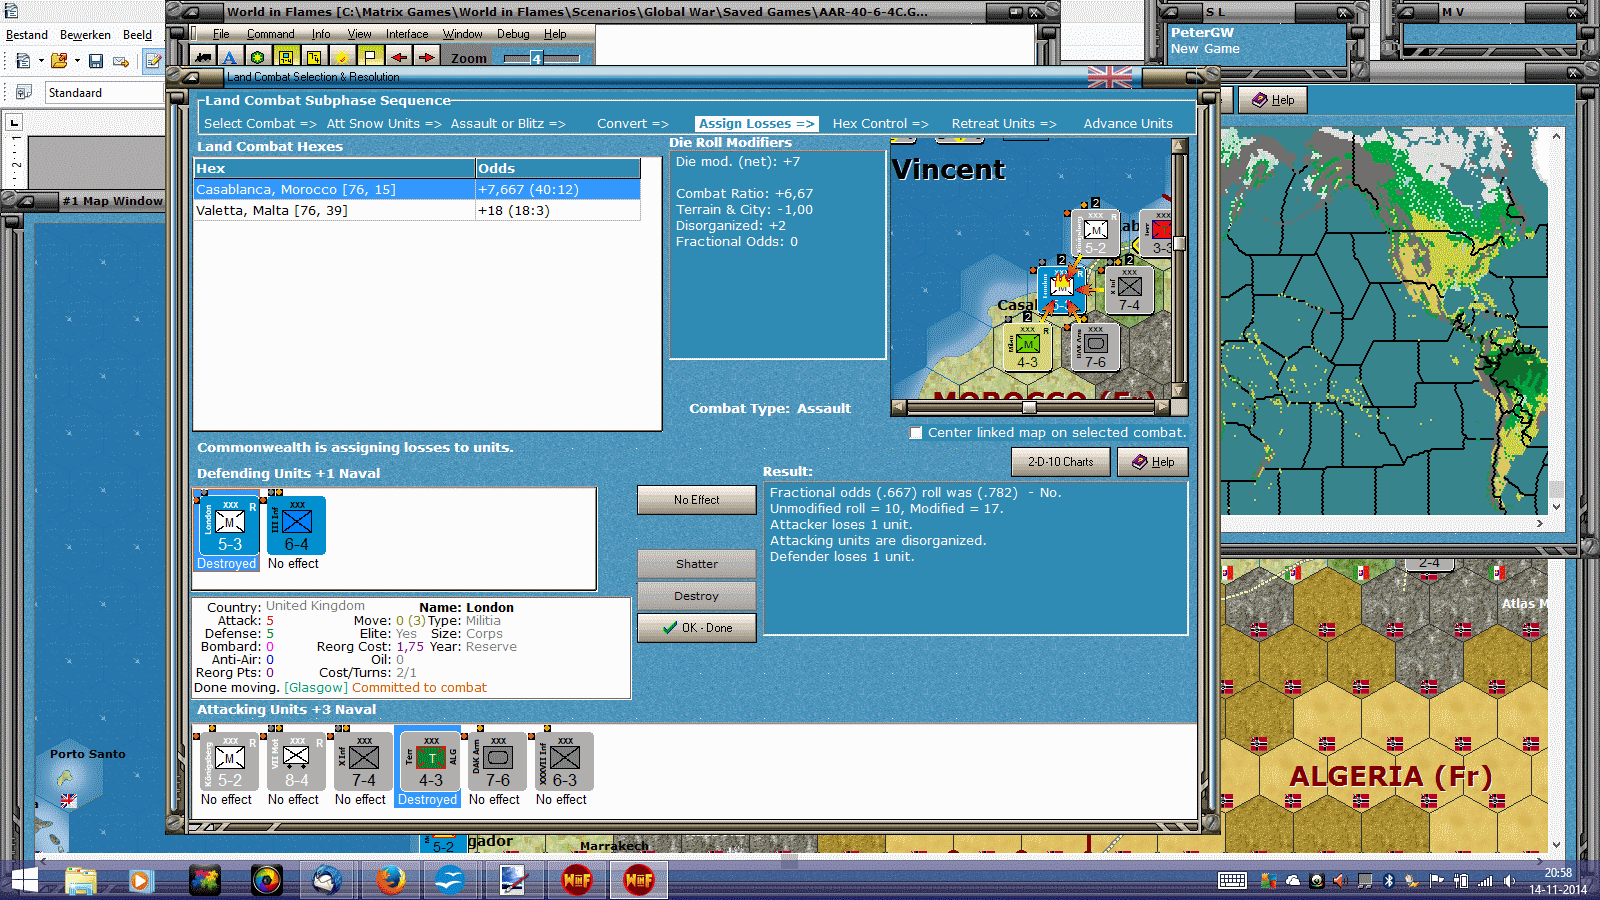Click the Advance Units subphase step
The image size is (1600, 900).
(1128, 124)
